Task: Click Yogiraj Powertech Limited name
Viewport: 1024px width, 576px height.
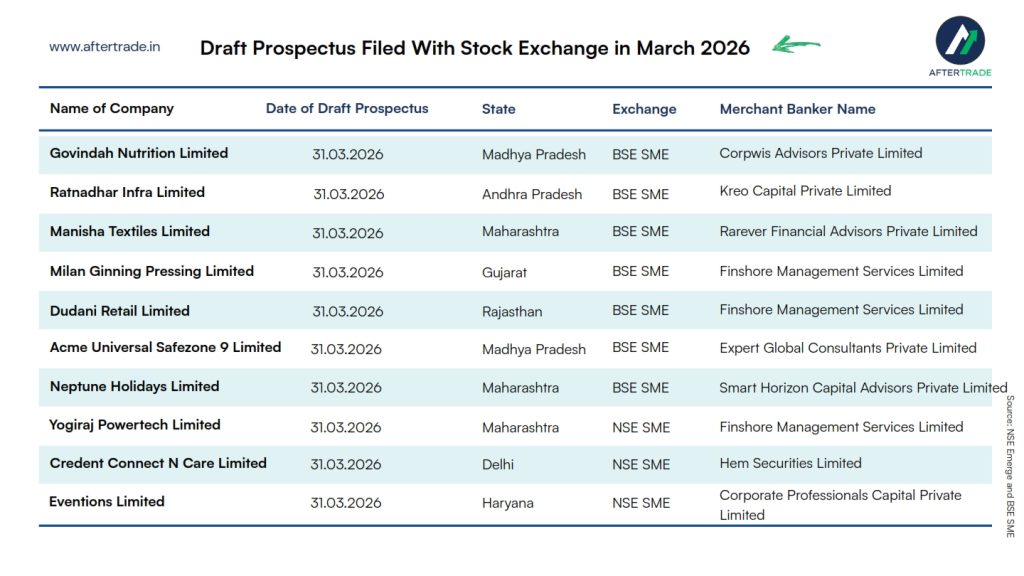Action: click(135, 425)
